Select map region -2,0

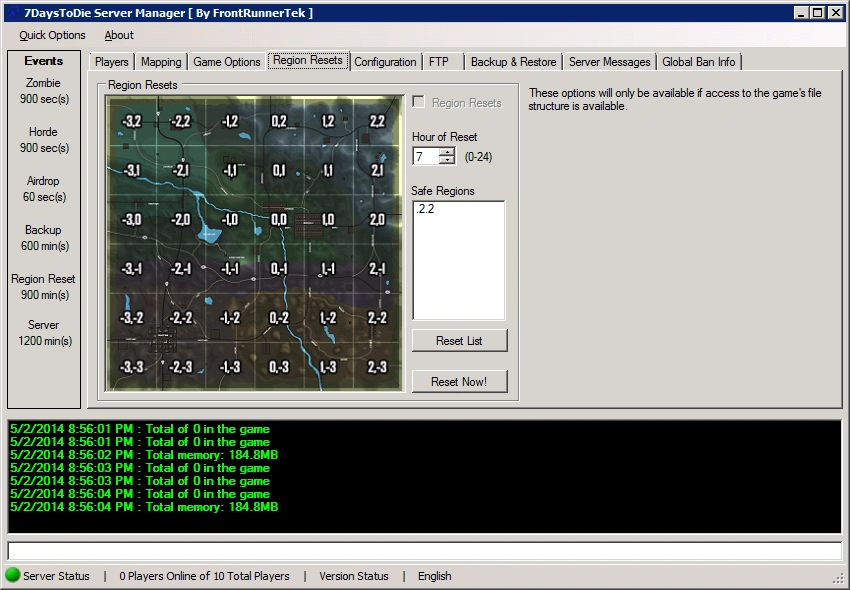click(181, 220)
